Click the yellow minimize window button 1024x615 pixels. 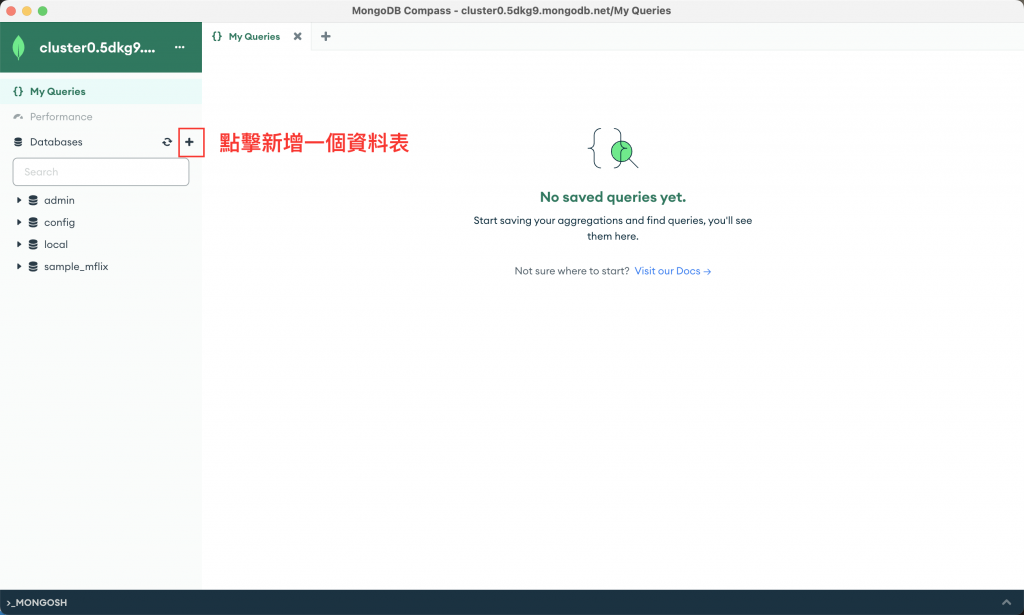(27, 10)
